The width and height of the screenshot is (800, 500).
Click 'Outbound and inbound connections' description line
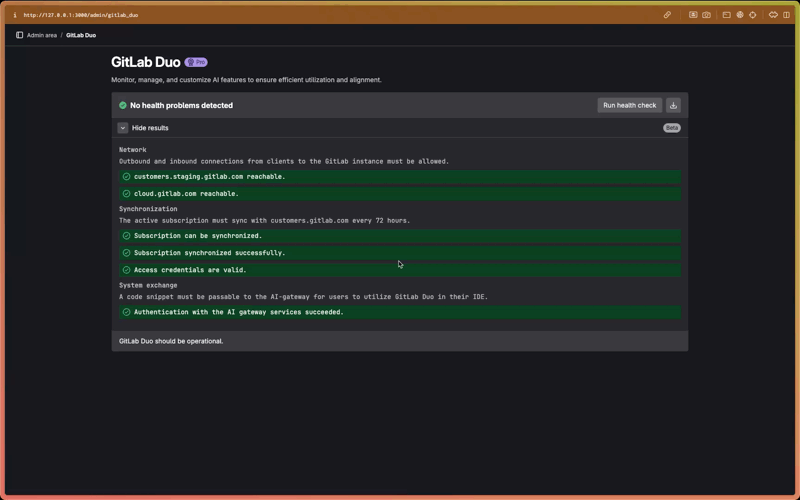point(284,161)
